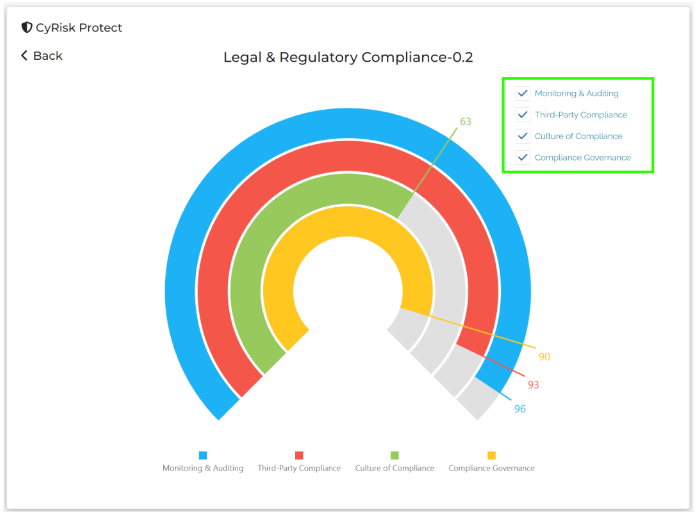Screen dimensions: 696x514
Task: Select the yellow Compliance Governance arc
Action: [x=348, y=221]
